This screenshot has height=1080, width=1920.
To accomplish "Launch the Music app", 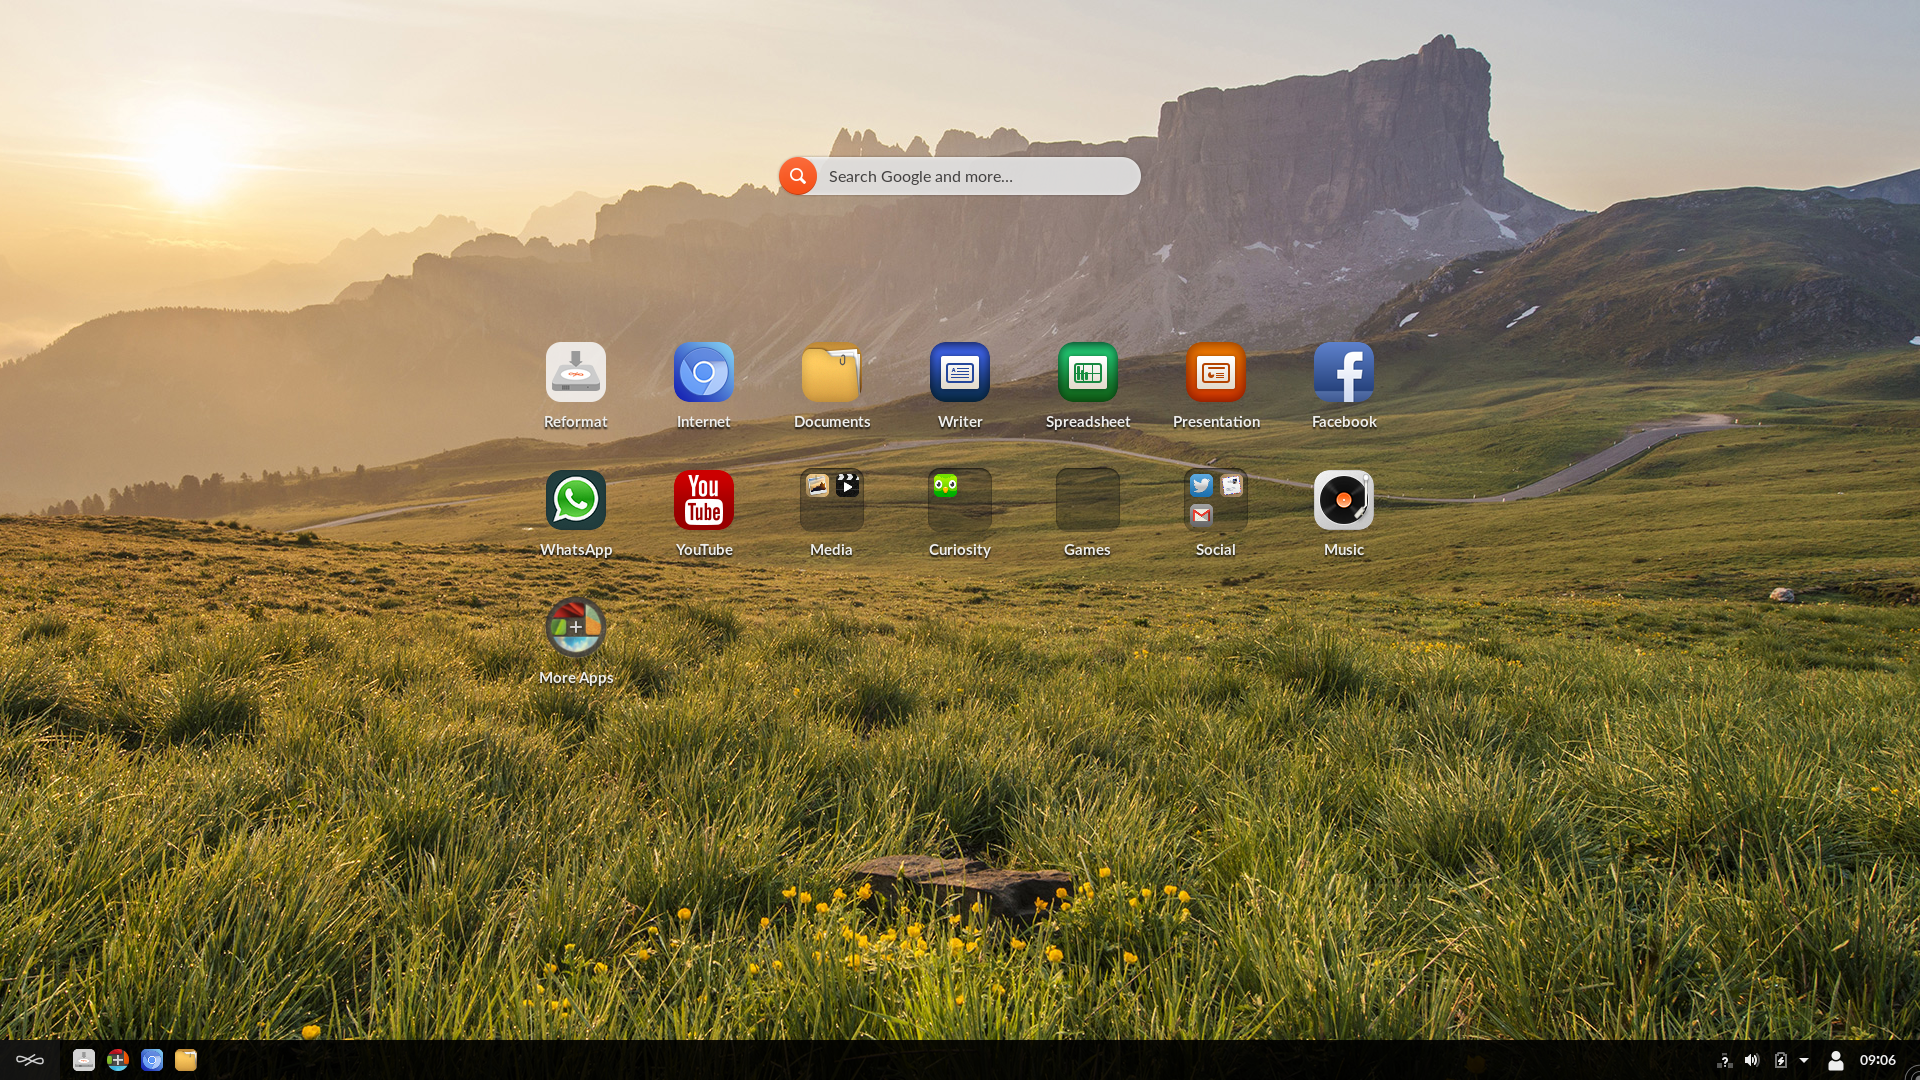I will coord(1344,500).
